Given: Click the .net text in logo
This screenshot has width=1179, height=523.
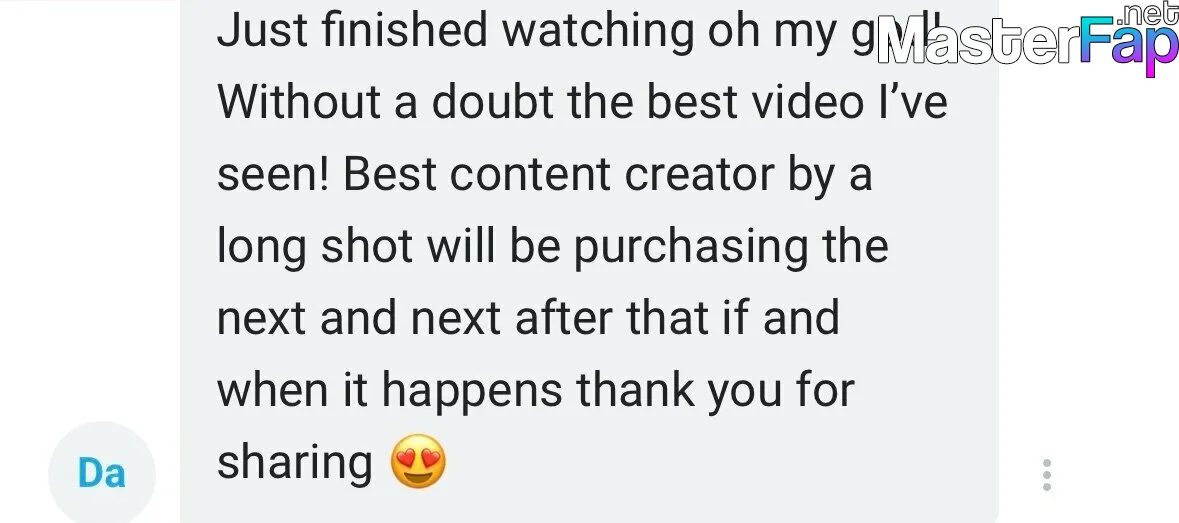Looking at the screenshot, I should 1147,13.
